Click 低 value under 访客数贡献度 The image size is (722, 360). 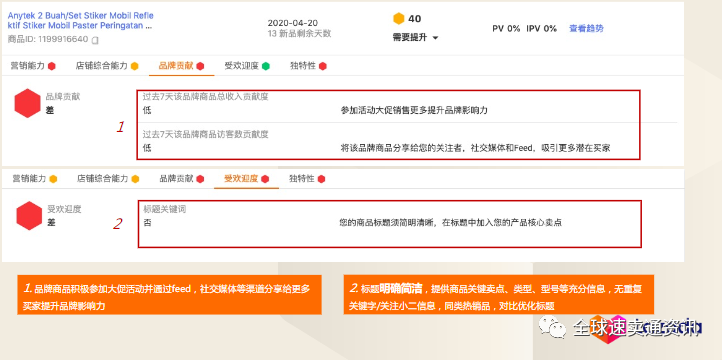point(146,148)
